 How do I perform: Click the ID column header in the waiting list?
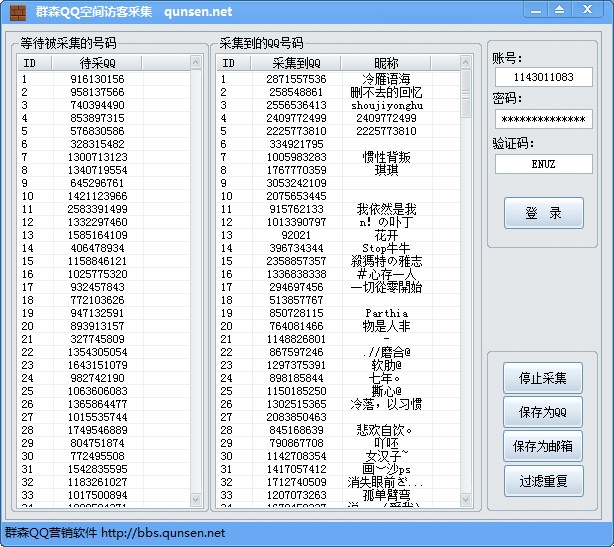pos(34,63)
